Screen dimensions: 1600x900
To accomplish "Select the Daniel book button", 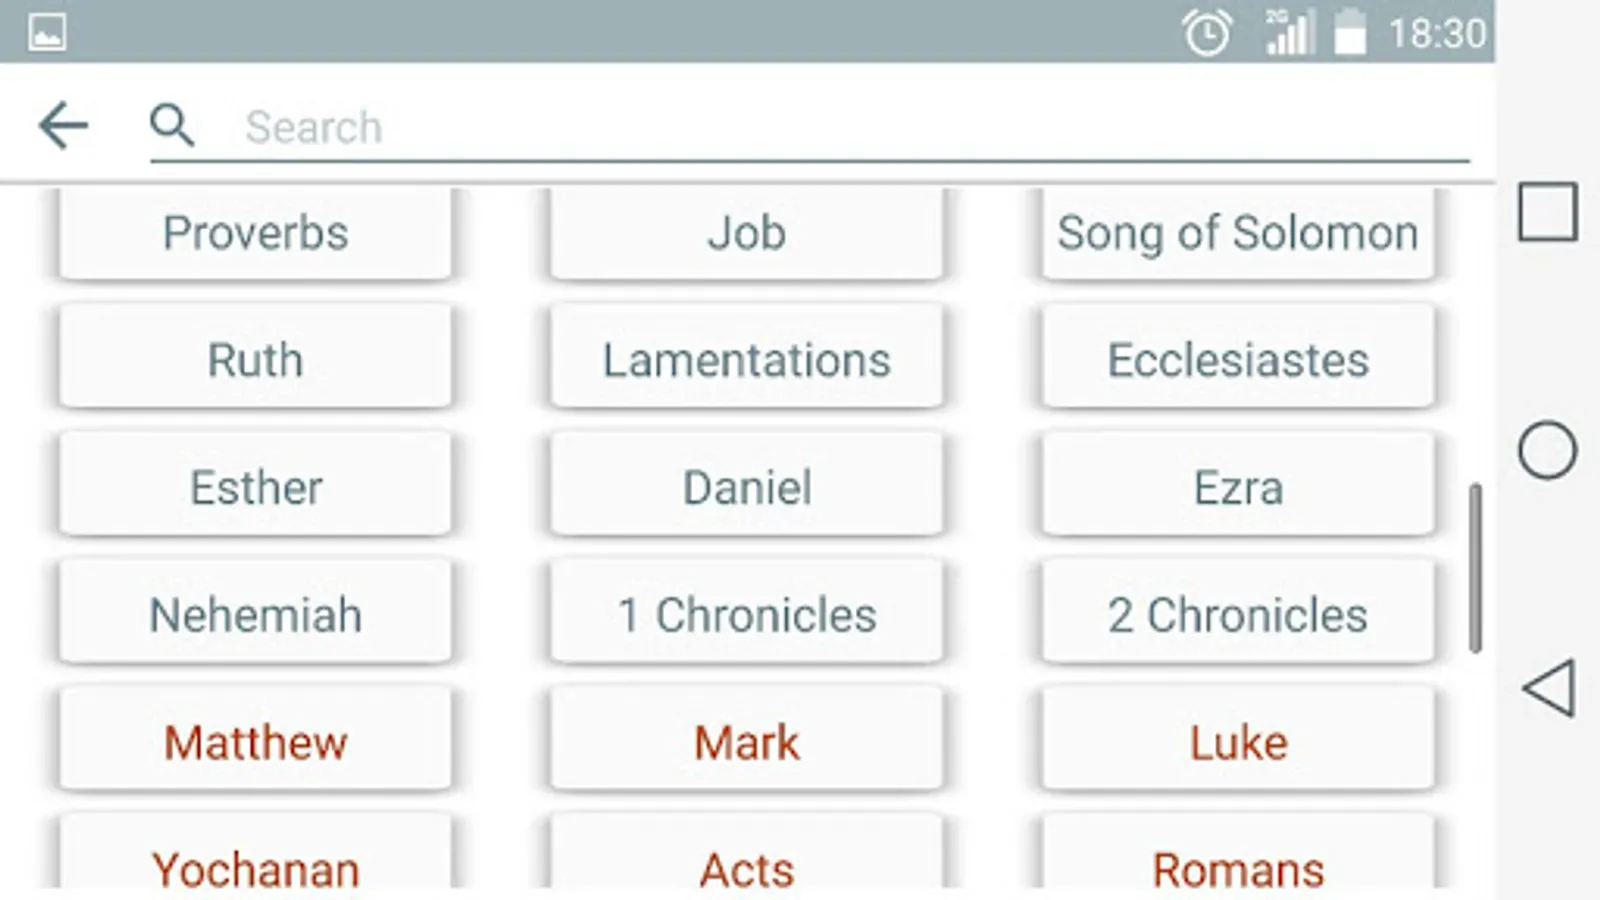I will click(x=746, y=487).
